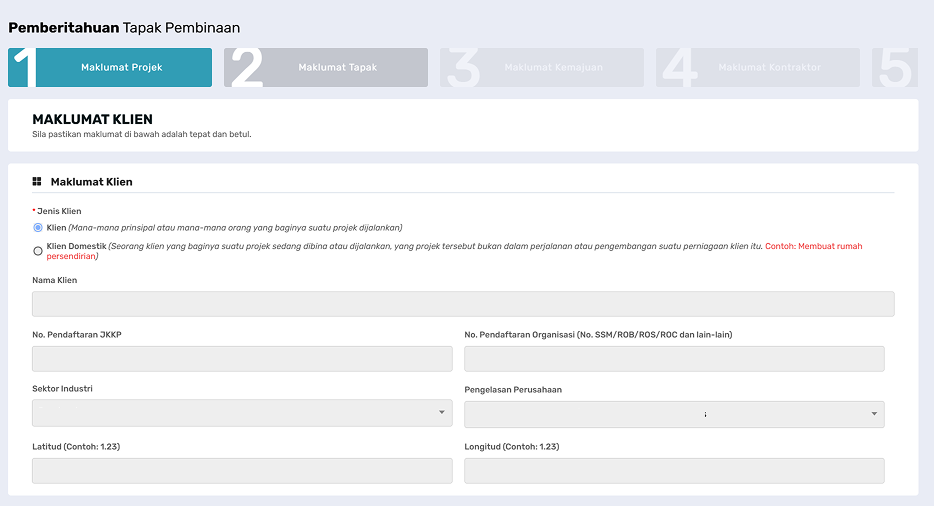The width and height of the screenshot is (934, 506).
Task: Click the large step number 3
Action: [463, 68]
